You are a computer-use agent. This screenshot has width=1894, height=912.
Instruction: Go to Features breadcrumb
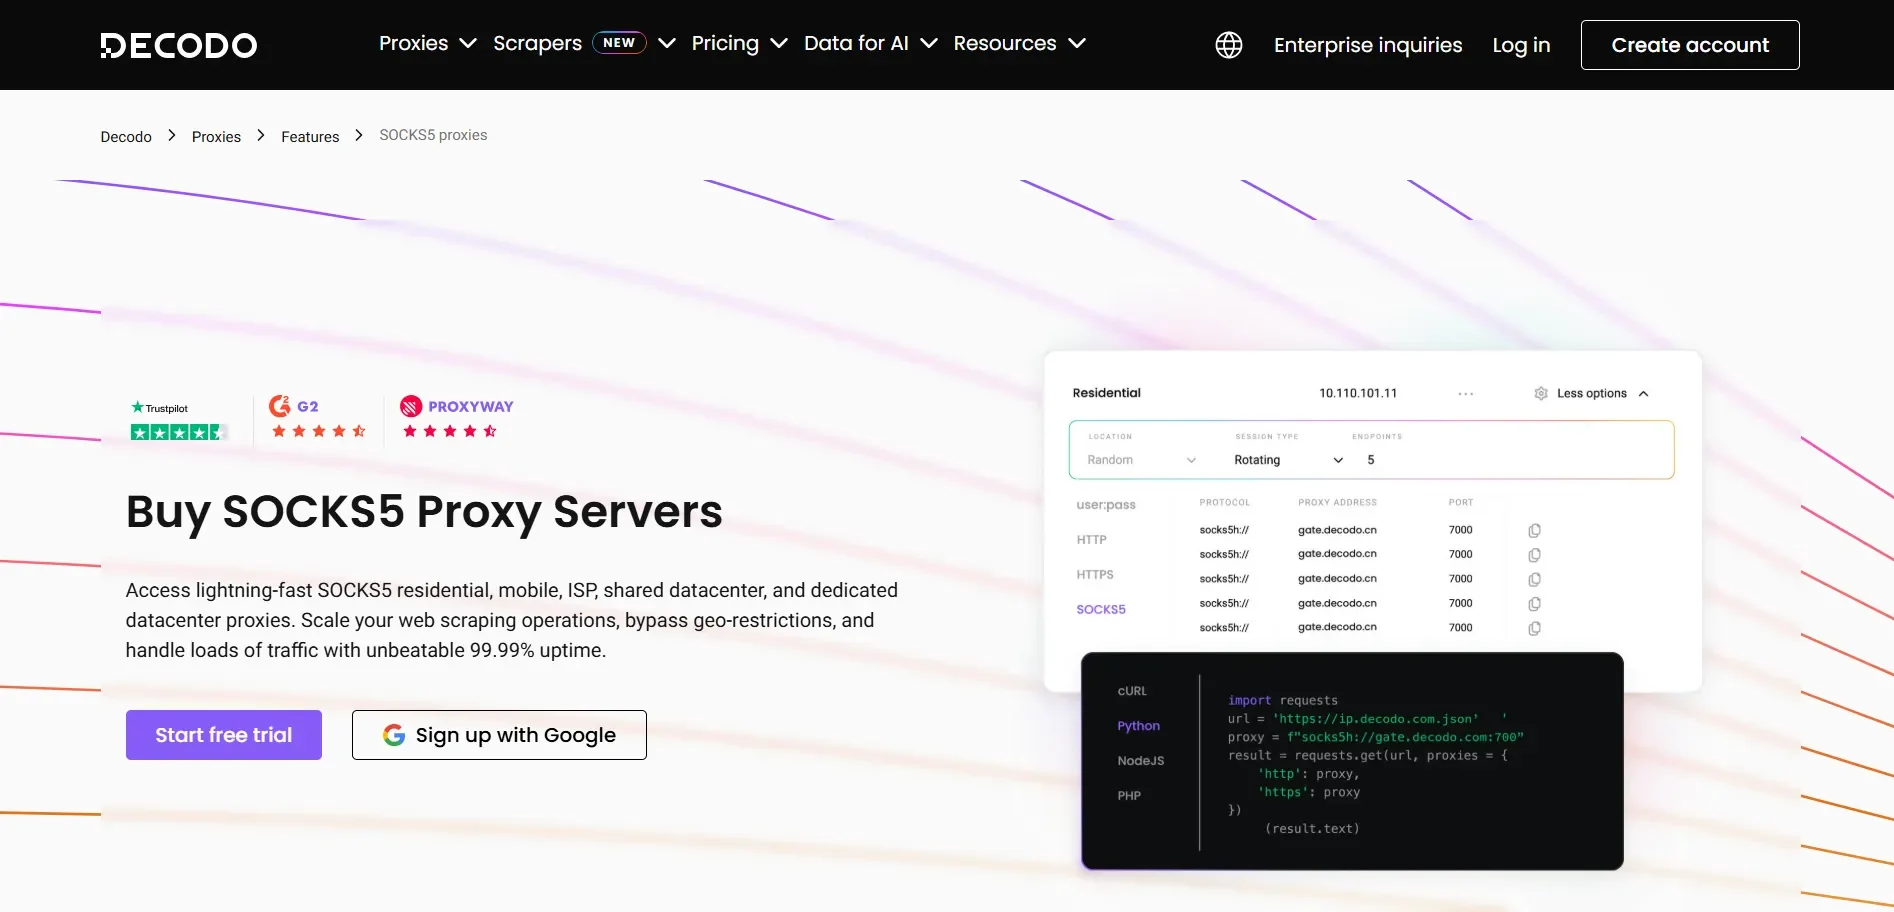(x=310, y=137)
